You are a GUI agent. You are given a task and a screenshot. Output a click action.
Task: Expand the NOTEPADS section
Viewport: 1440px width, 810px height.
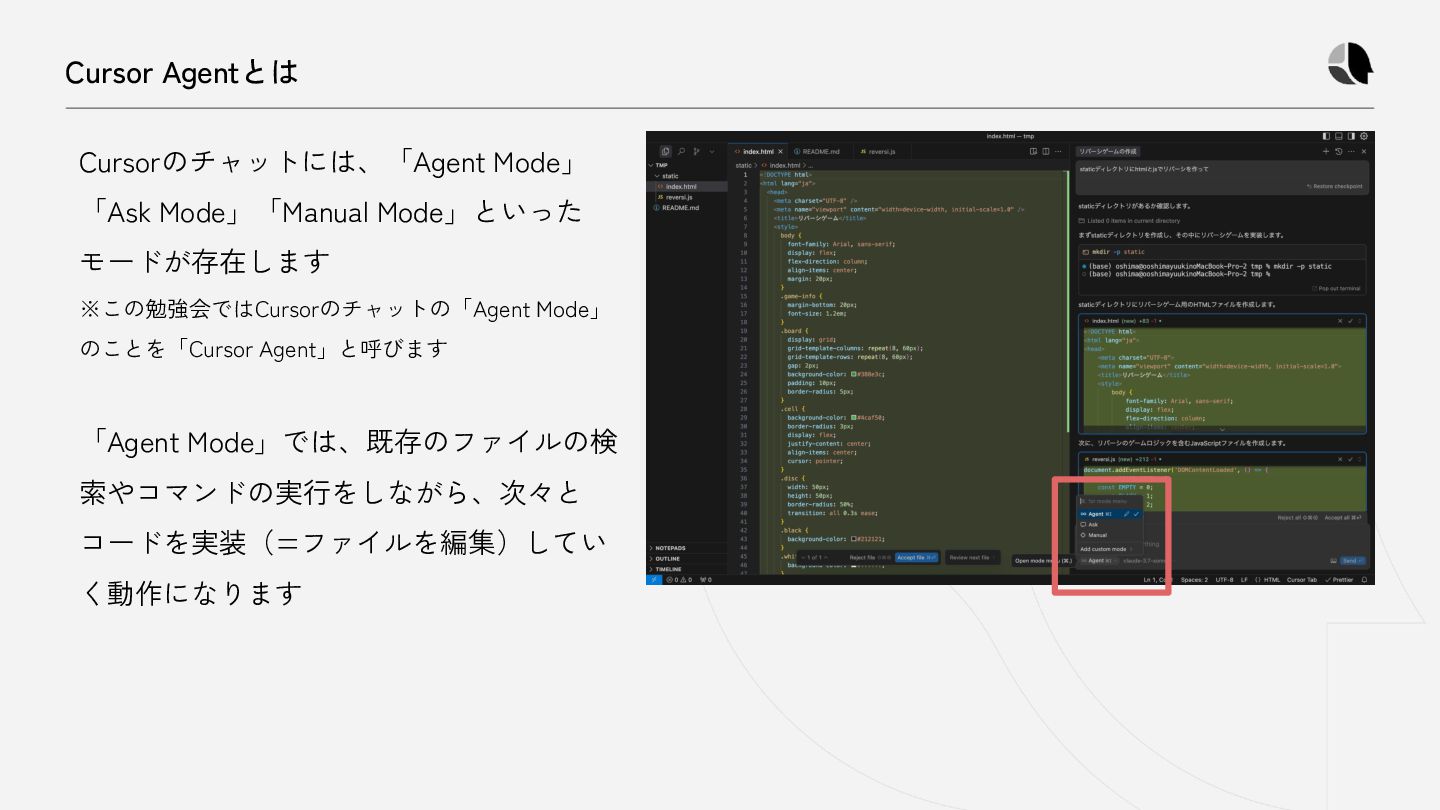[x=688, y=548]
